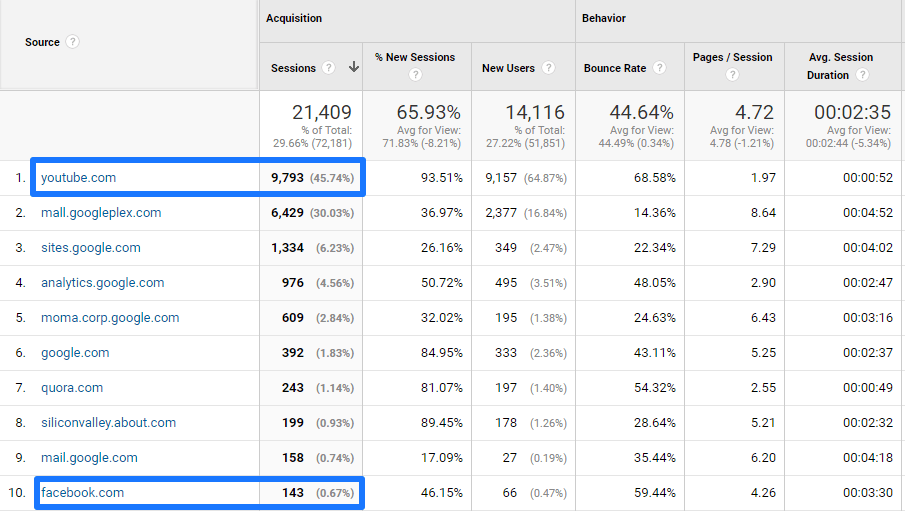Select analytics.google.com new users 495
Viewport: 905px width, 511px height.
[506, 283]
